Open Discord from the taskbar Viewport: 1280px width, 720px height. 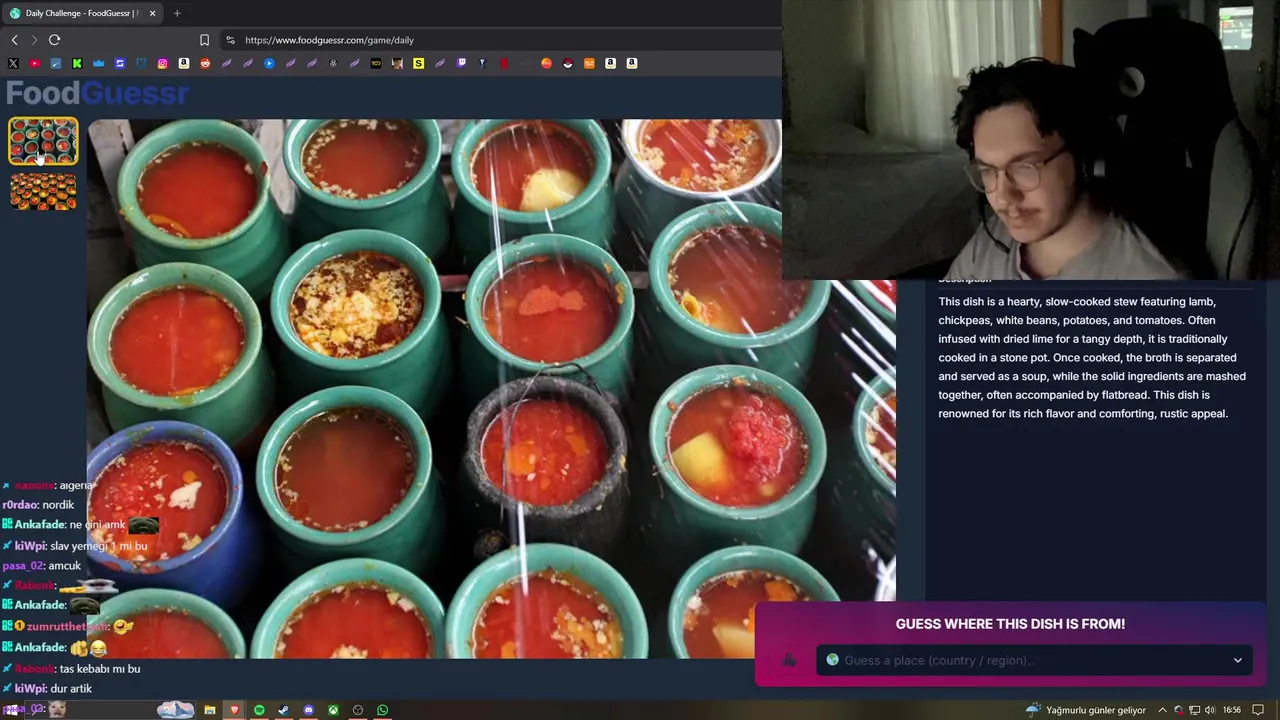tap(308, 710)
